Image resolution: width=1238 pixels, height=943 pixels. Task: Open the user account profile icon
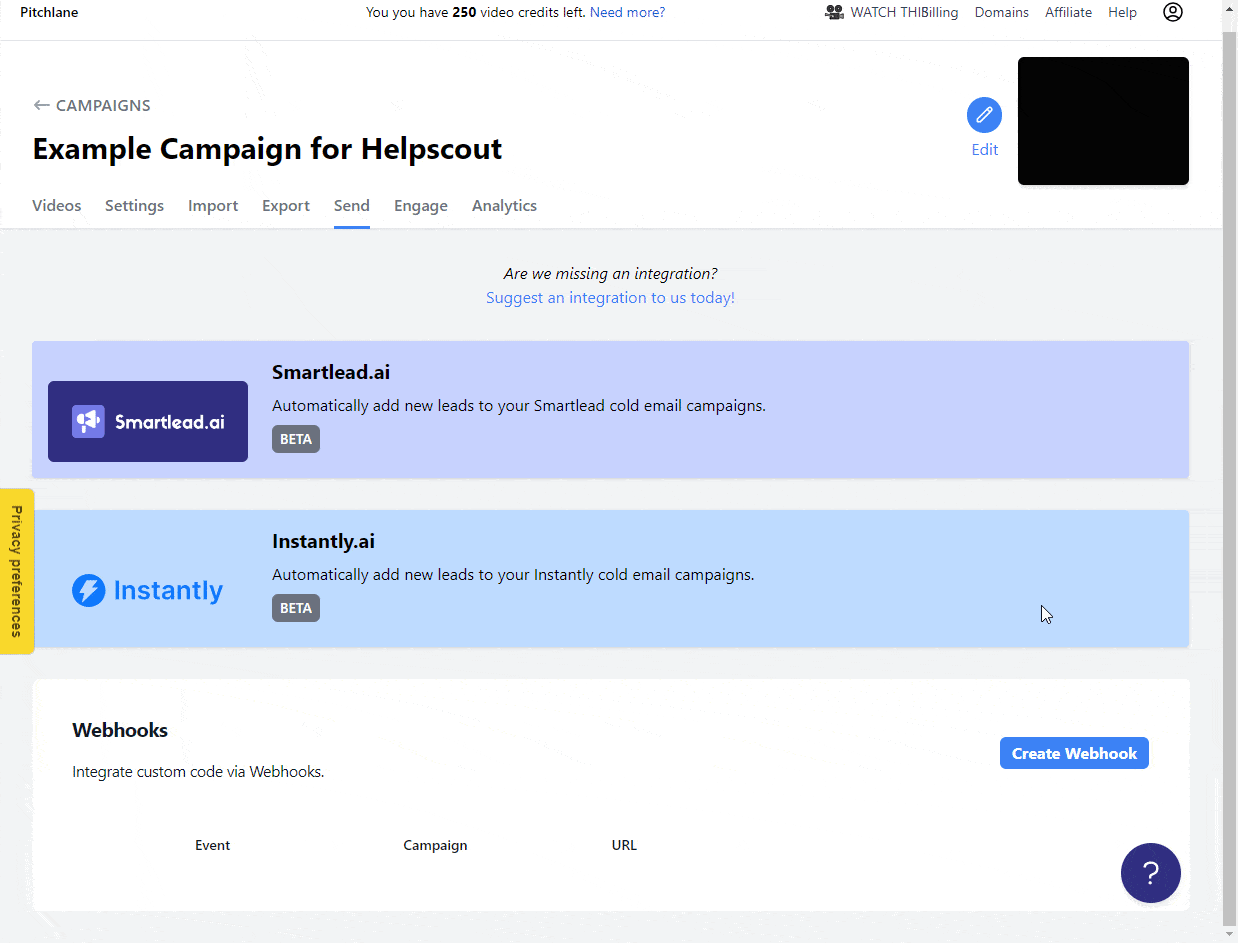tap(1173, 12)
